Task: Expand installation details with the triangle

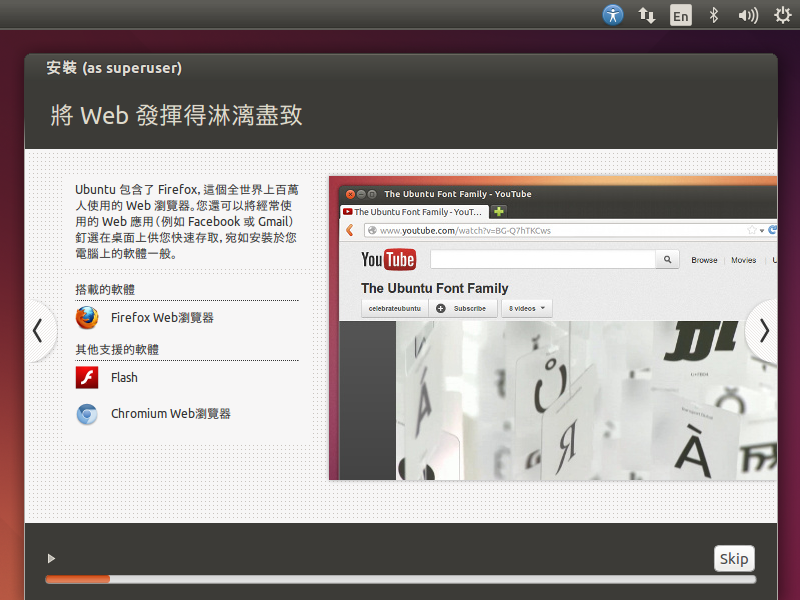Action: tap(51, 558)
